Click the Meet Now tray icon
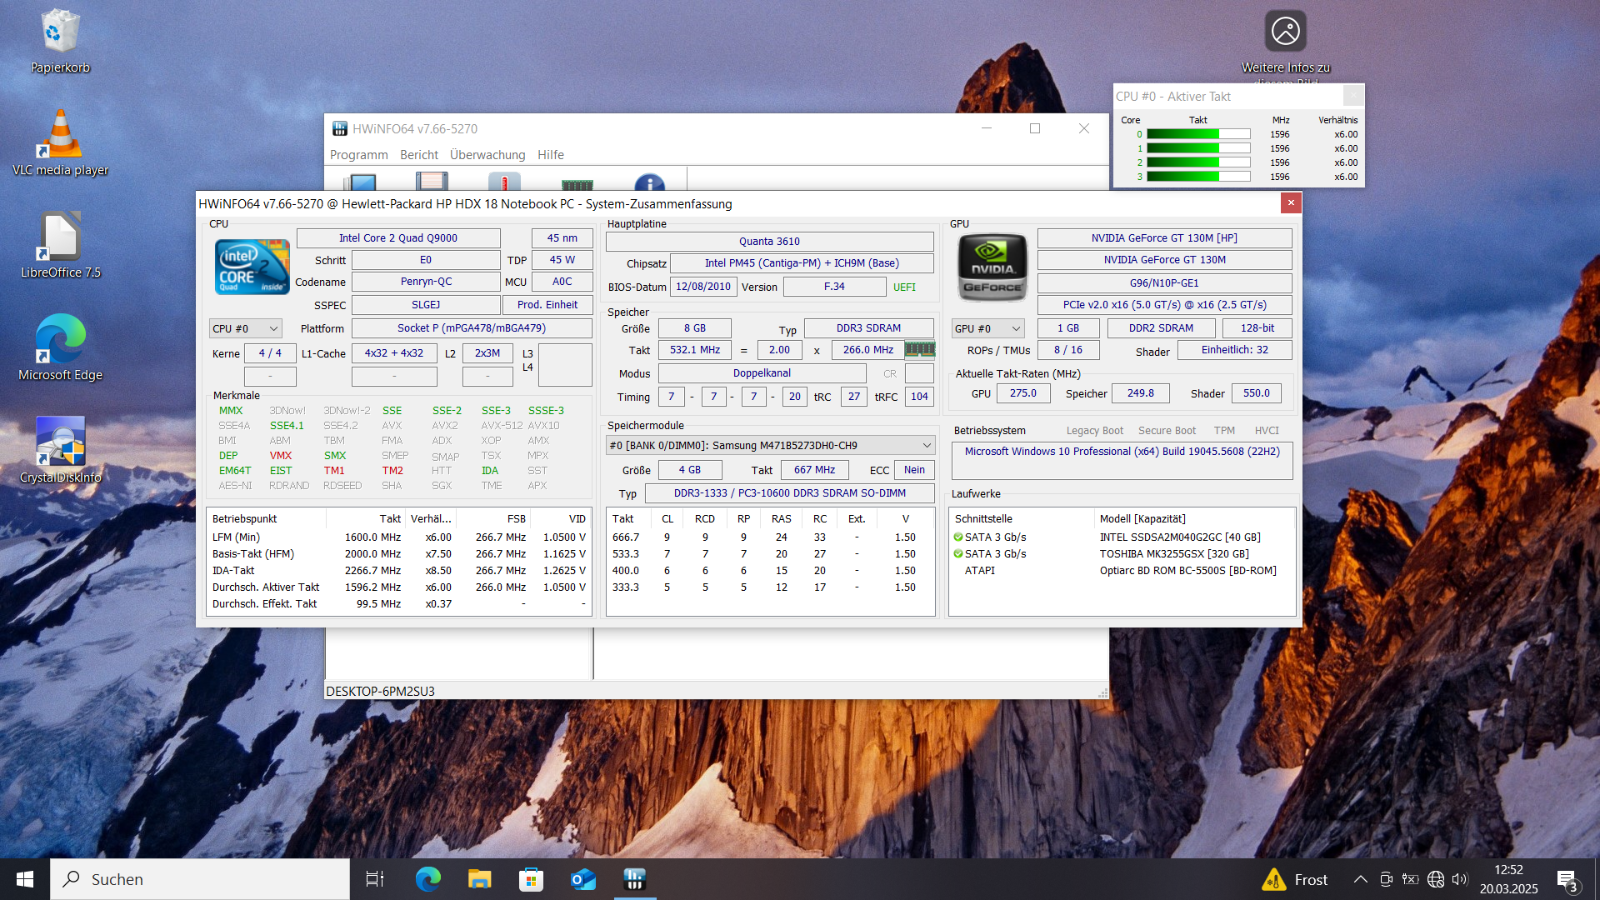The width and height of the screenshot is (1600, 900). (1386, 879)
